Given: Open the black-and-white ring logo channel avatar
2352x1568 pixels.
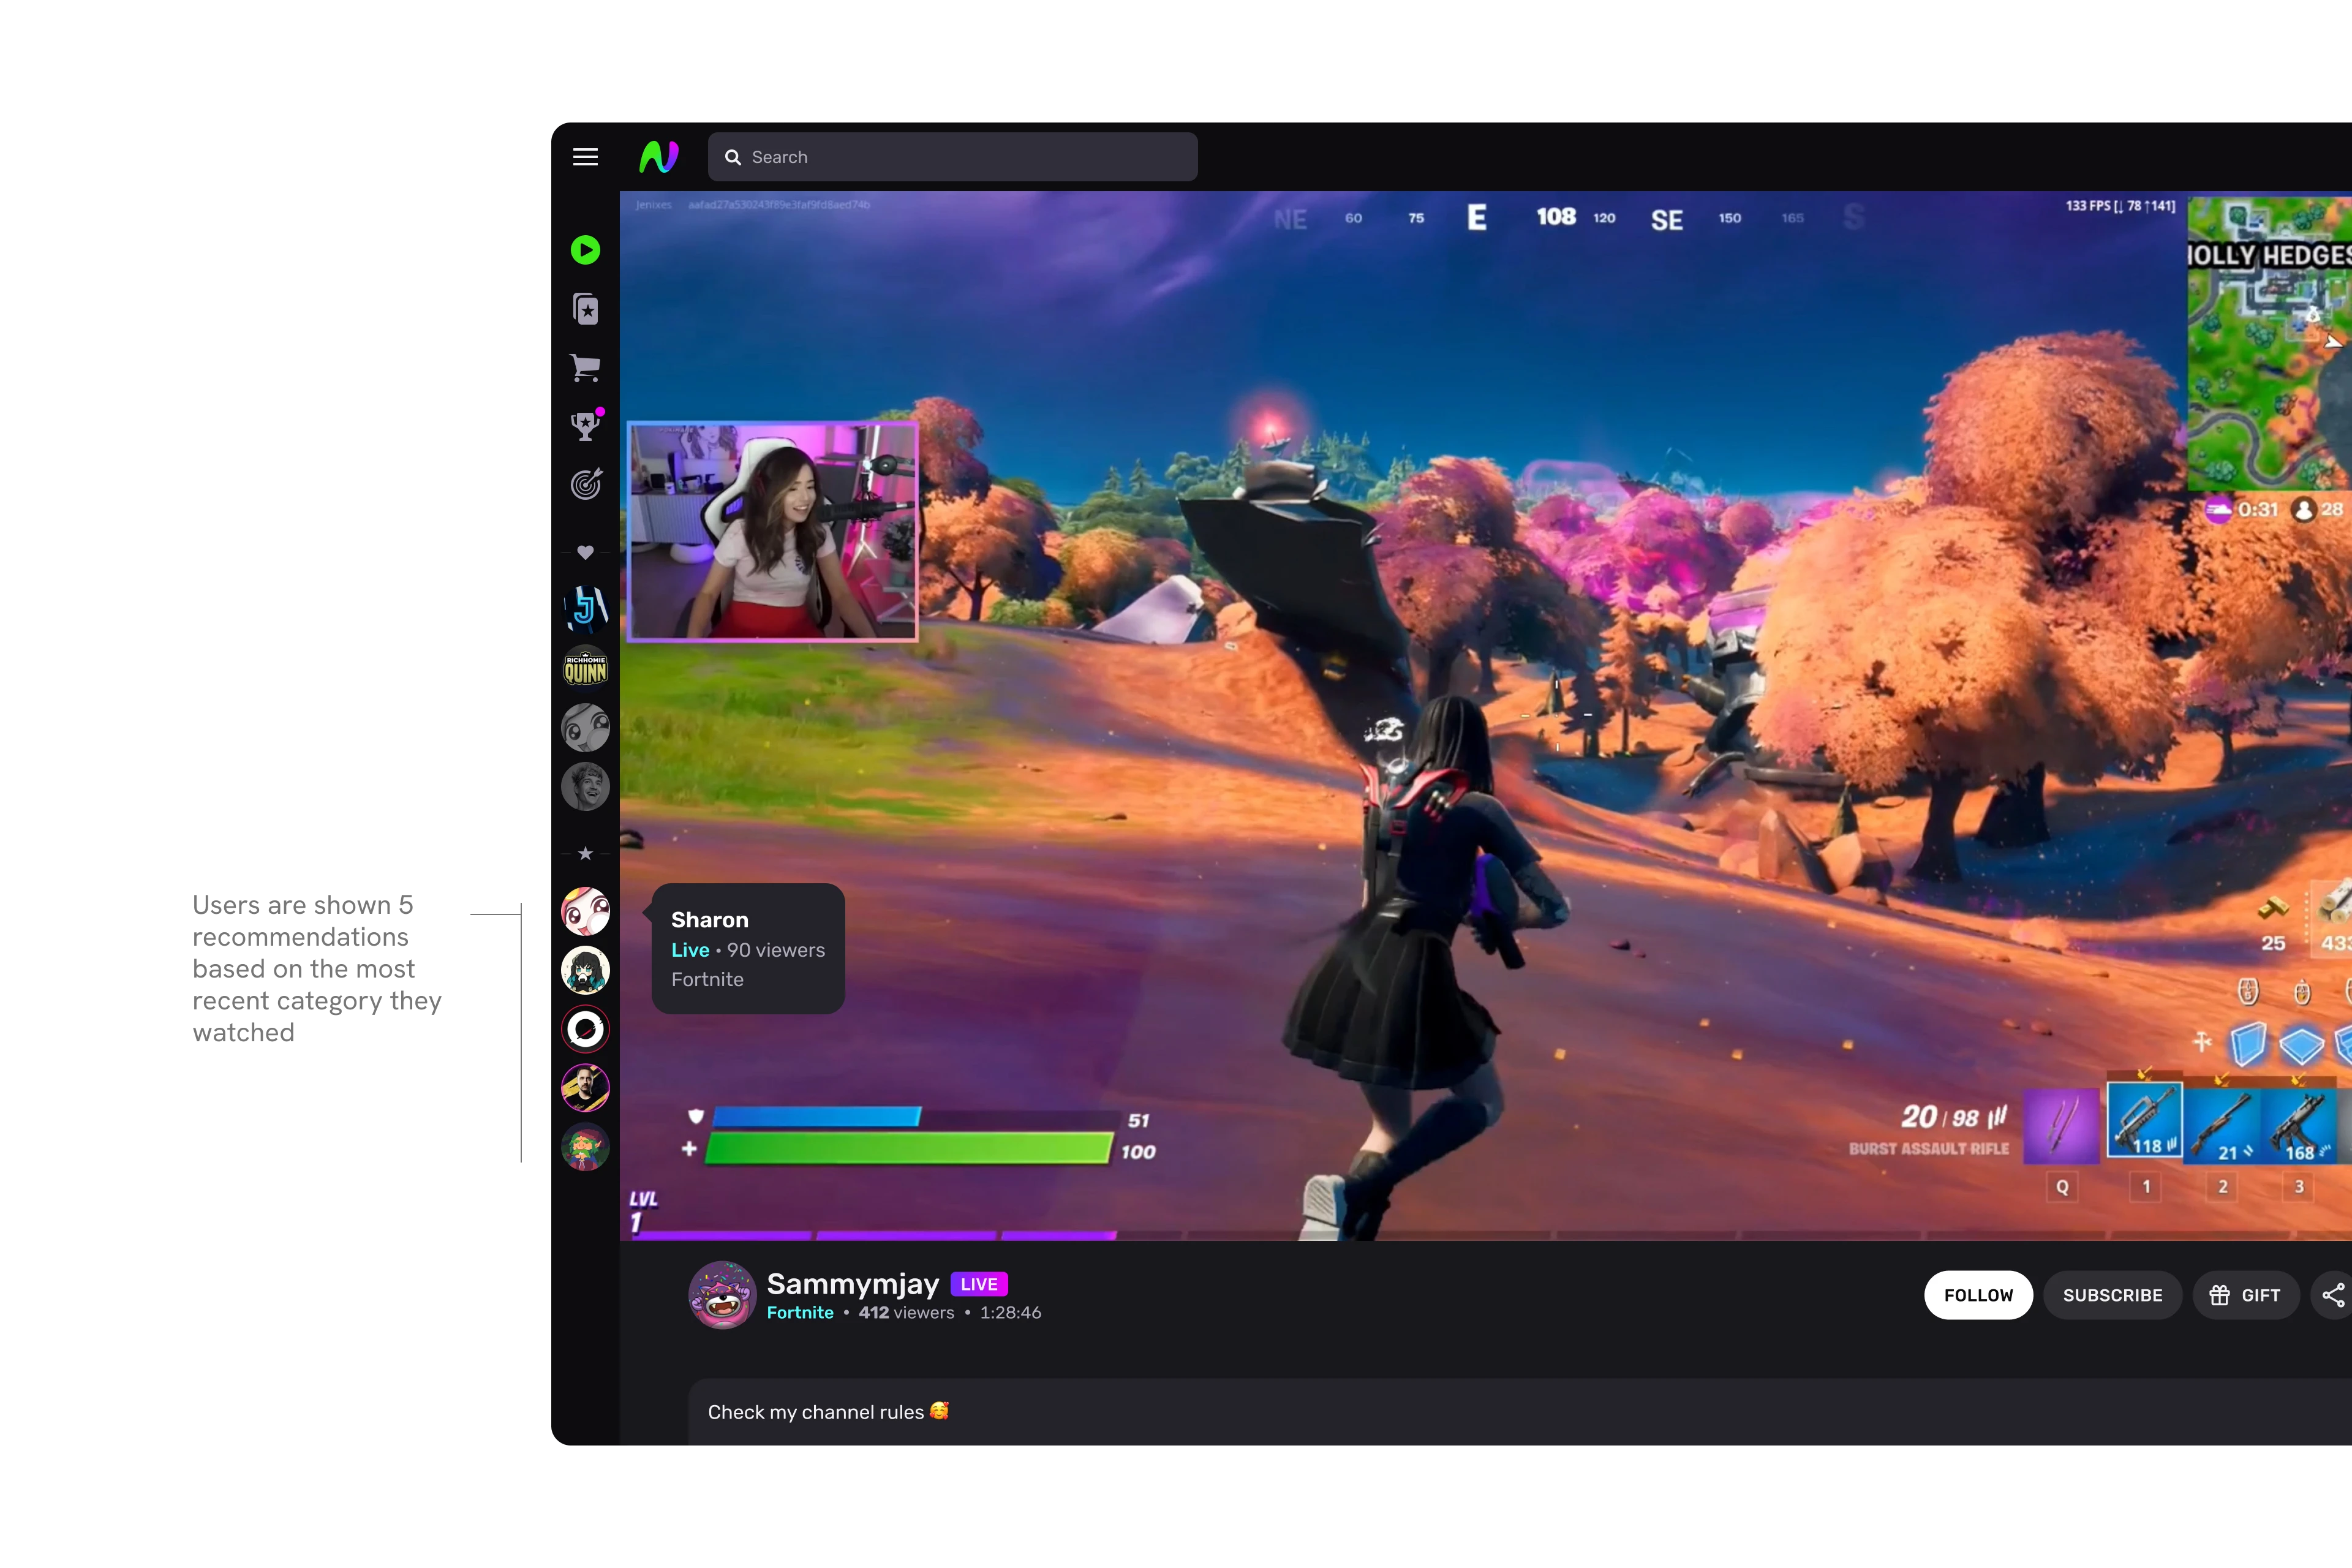Looking at the screenshot, I should (586, 1029).
